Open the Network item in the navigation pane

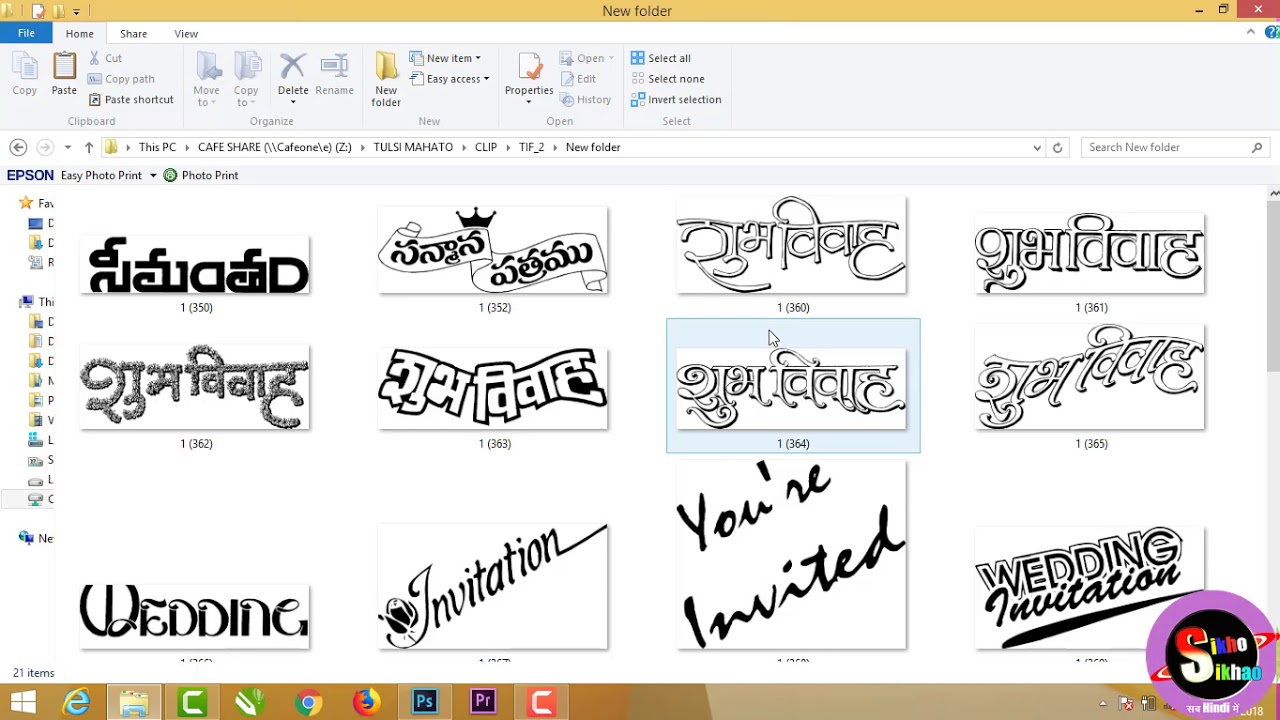[37, 538]
